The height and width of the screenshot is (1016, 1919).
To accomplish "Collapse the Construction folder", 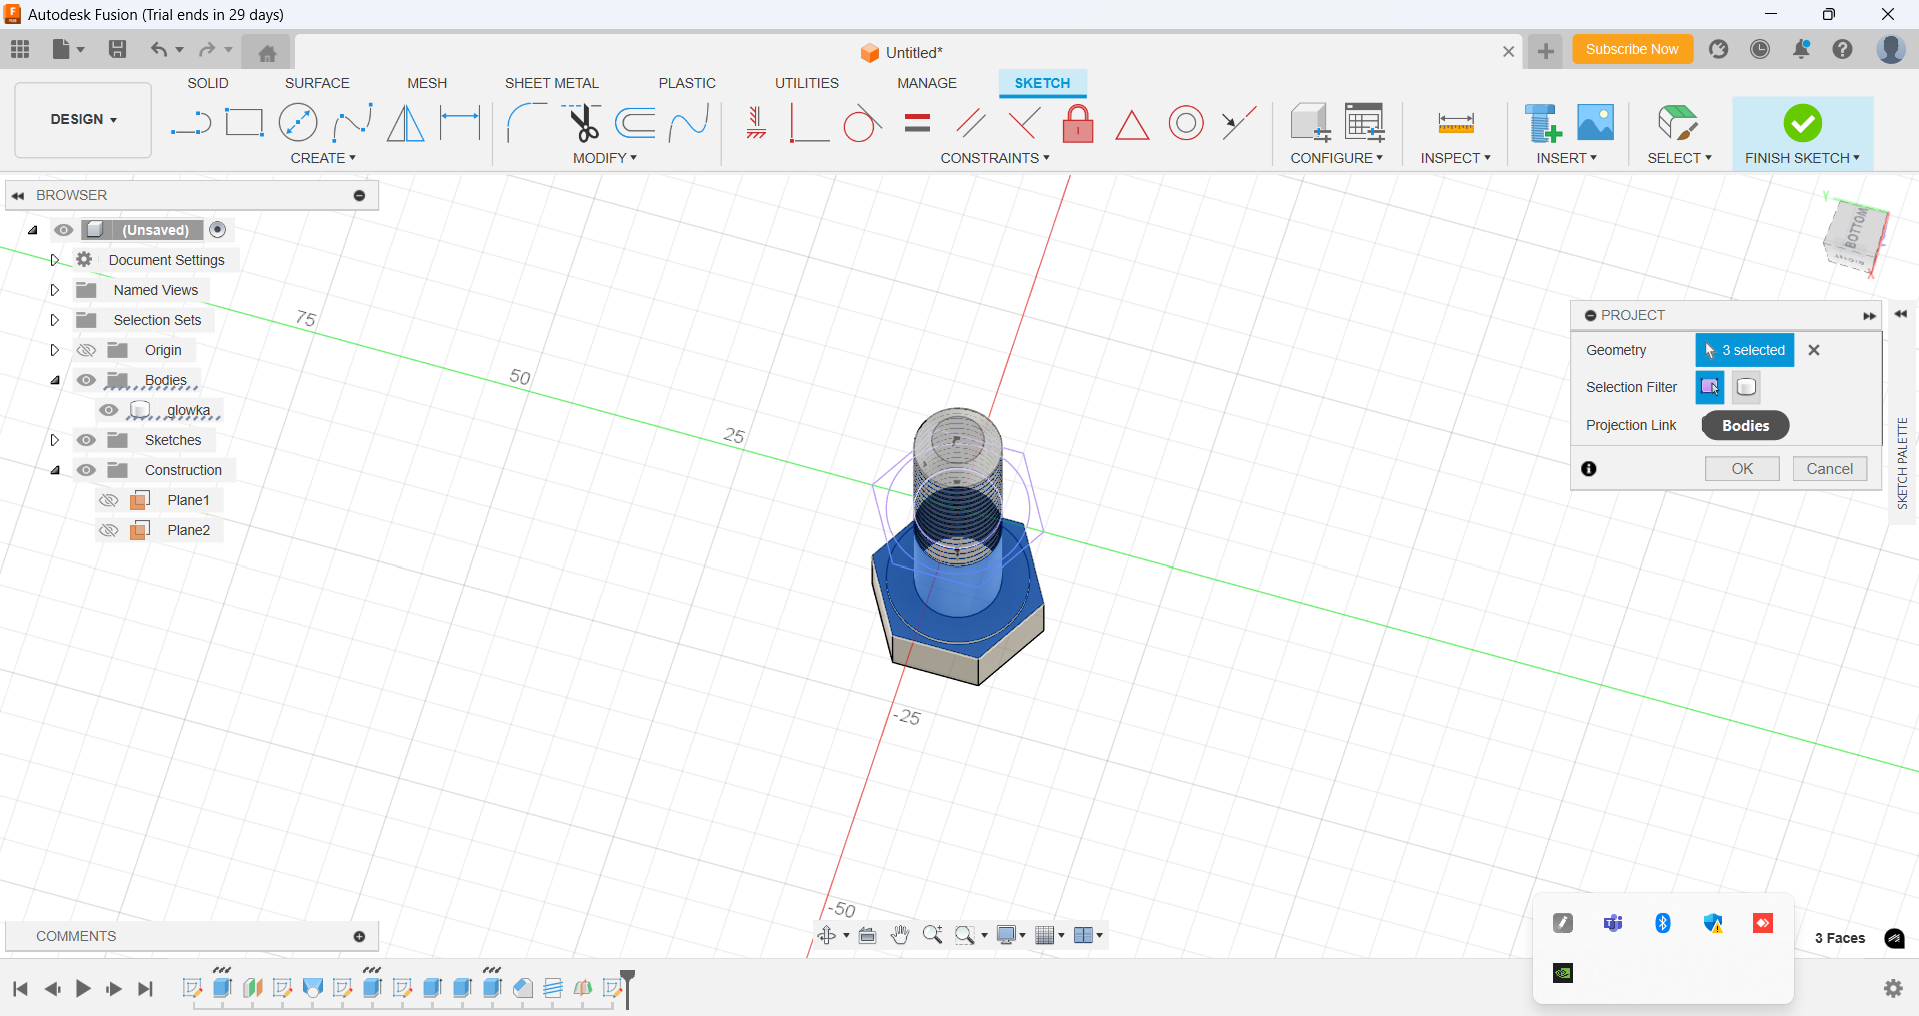I will tap(55, 470).
